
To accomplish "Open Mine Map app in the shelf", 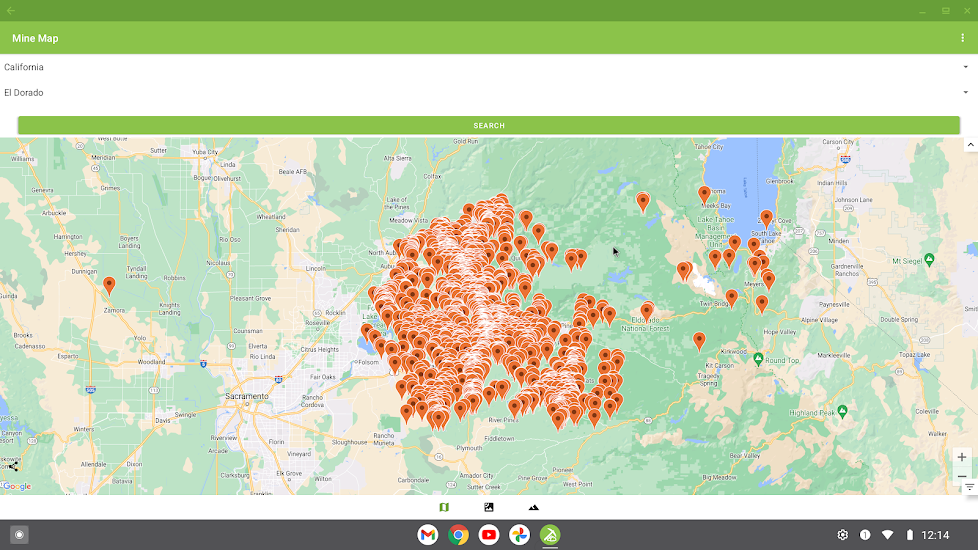I will (550, 535).
